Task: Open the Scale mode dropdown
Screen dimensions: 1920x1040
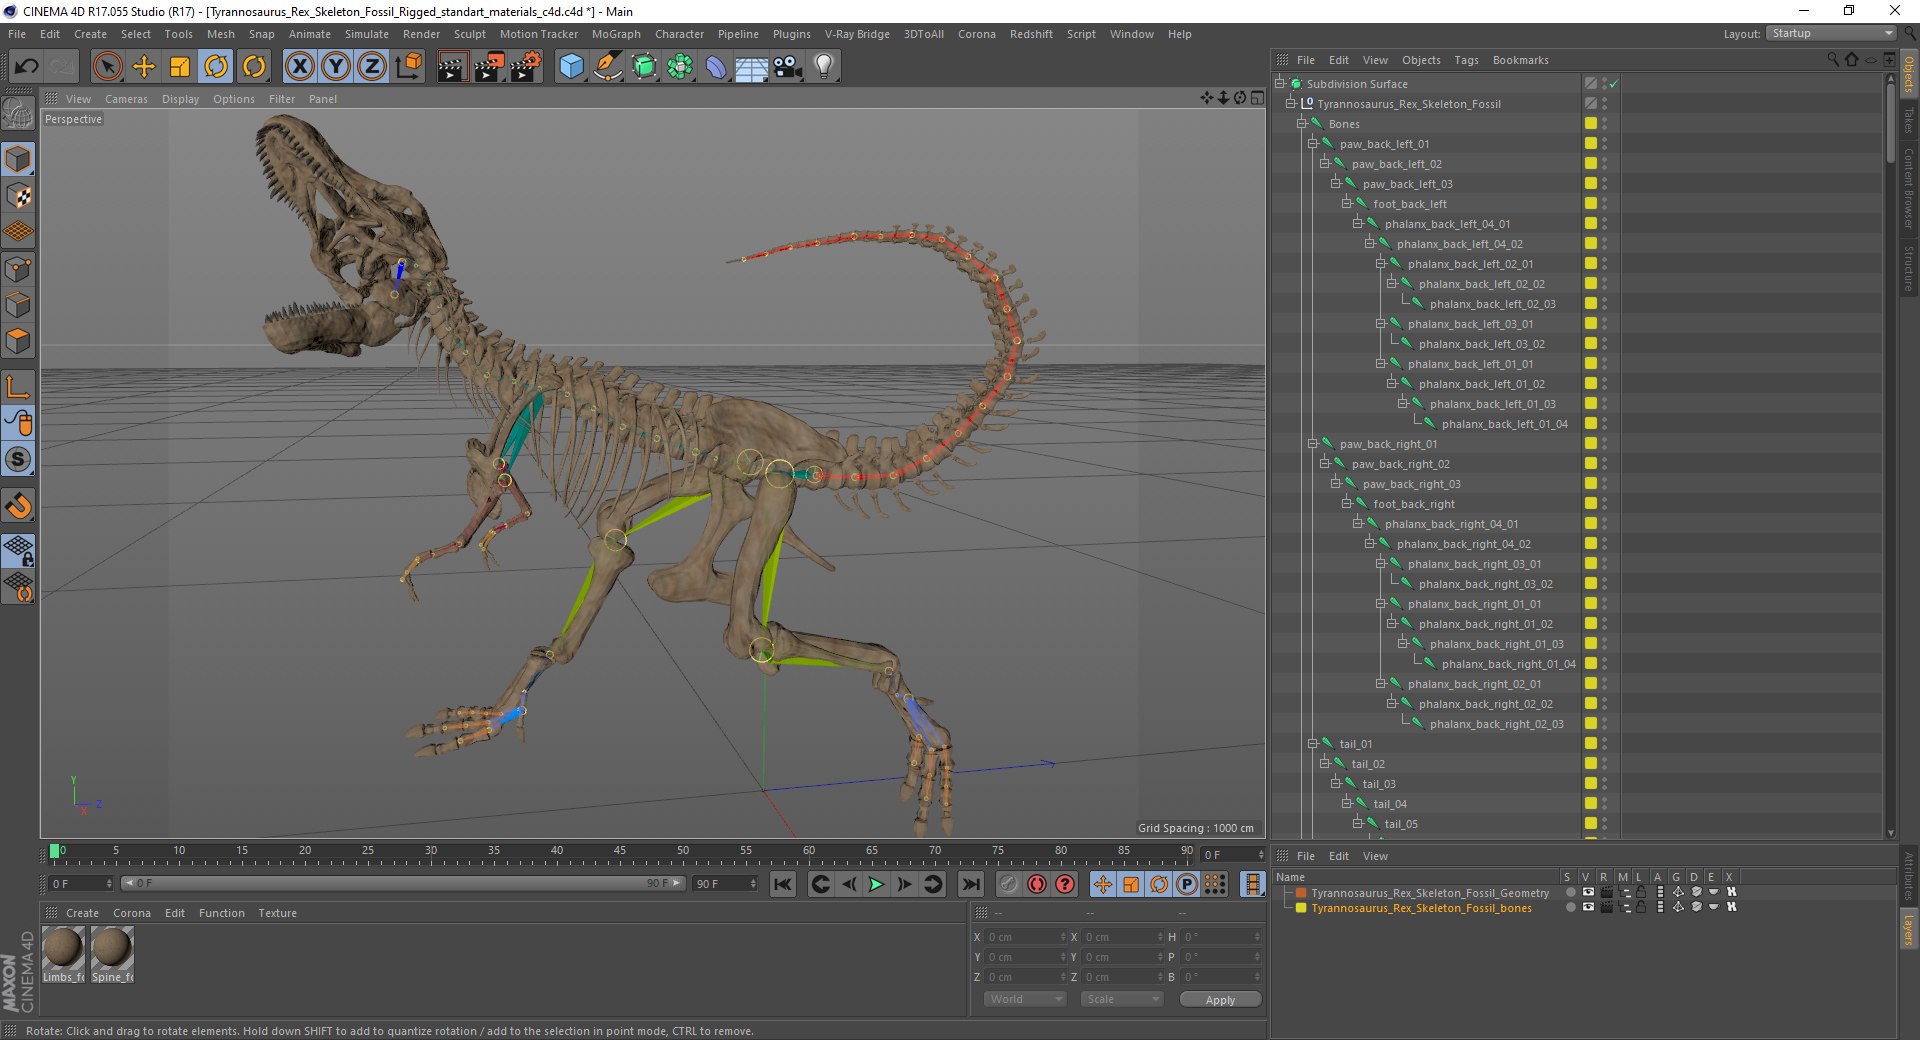Action: coord(1122,999)
